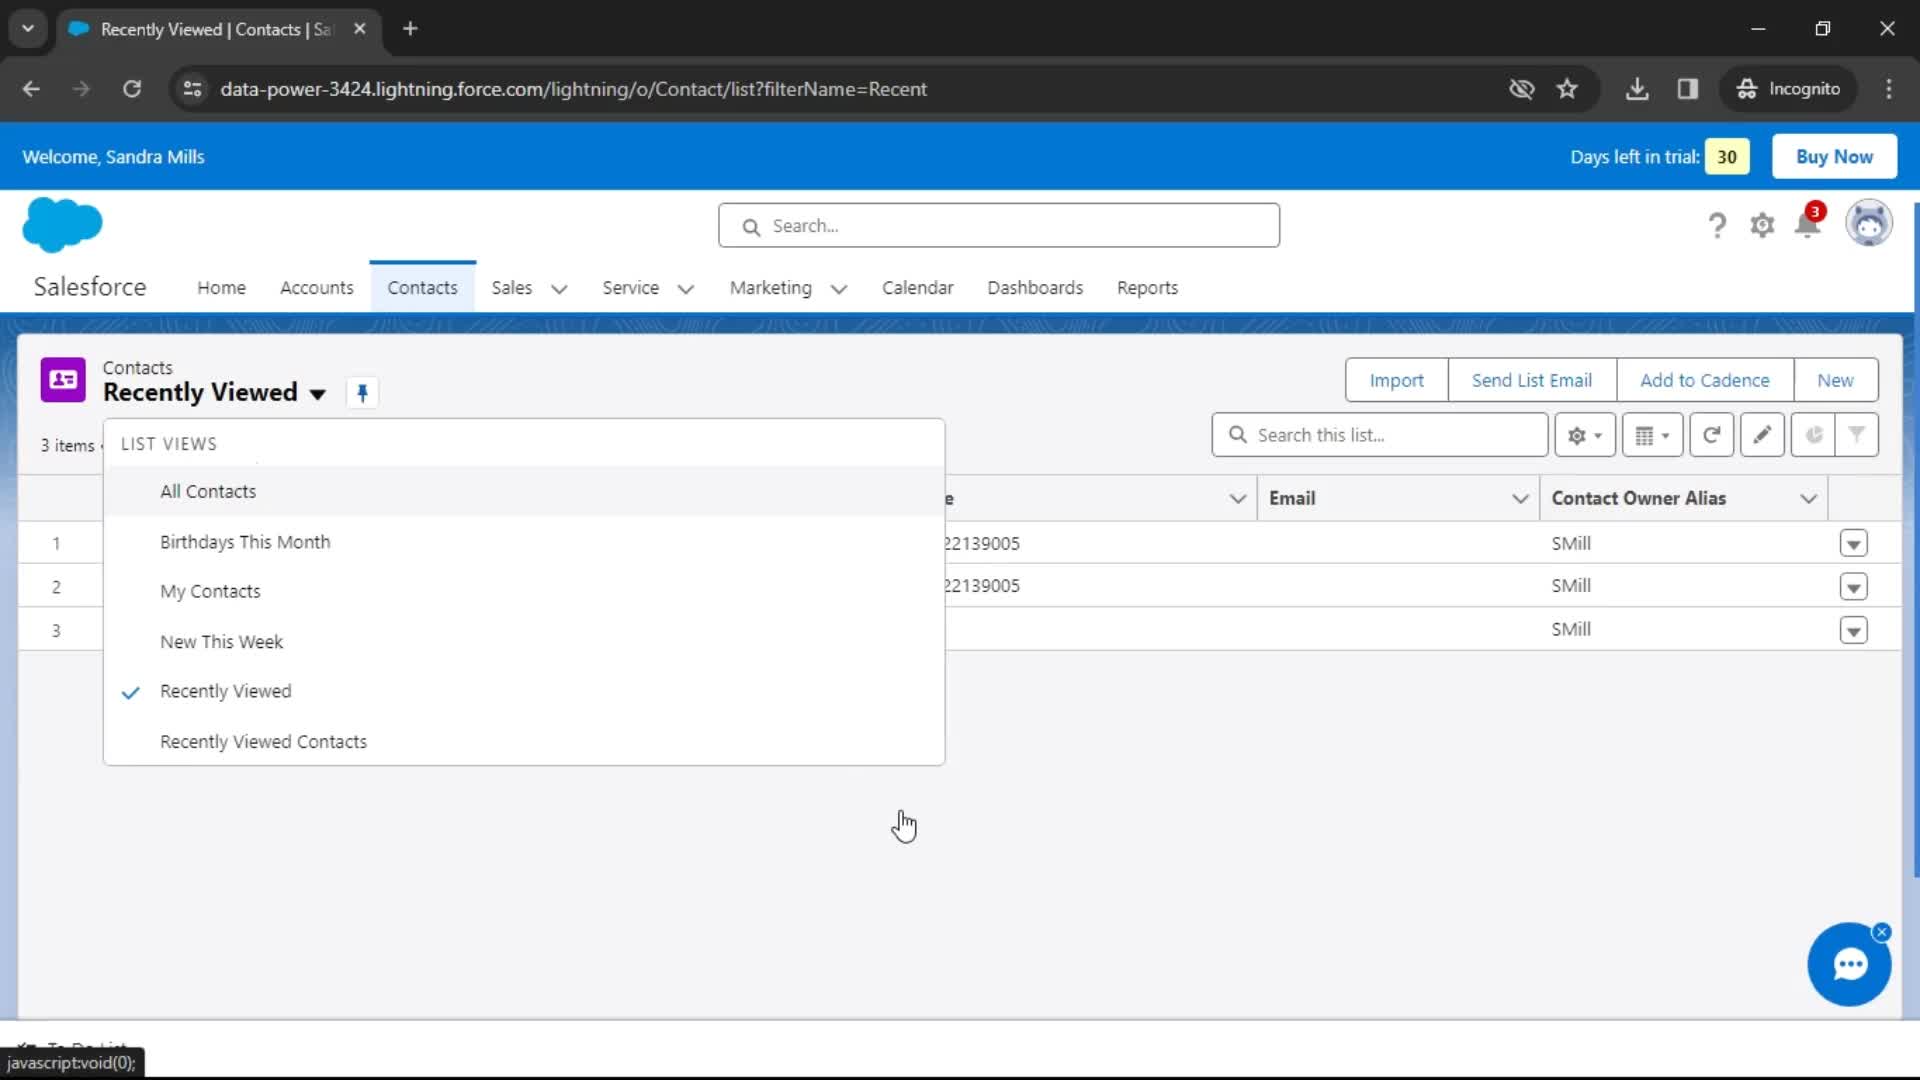The image size is (1920, 1080).
Task: Open row 1 actions dropdown
Action: [x=1853, y=544]
